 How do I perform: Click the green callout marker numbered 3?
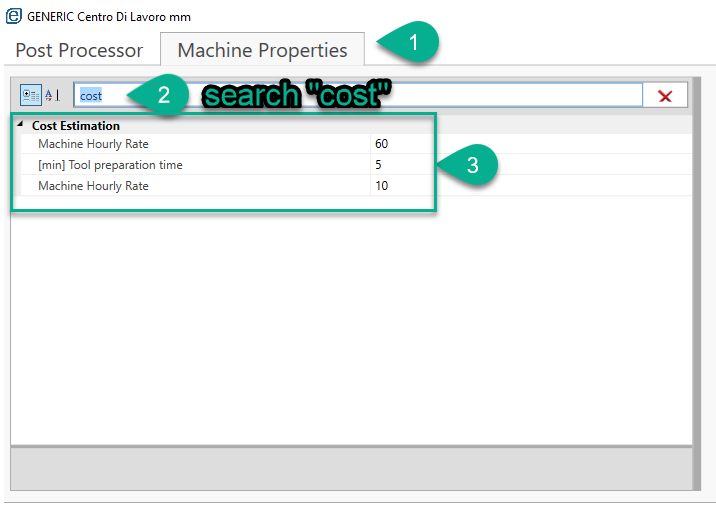pos(470,166)
